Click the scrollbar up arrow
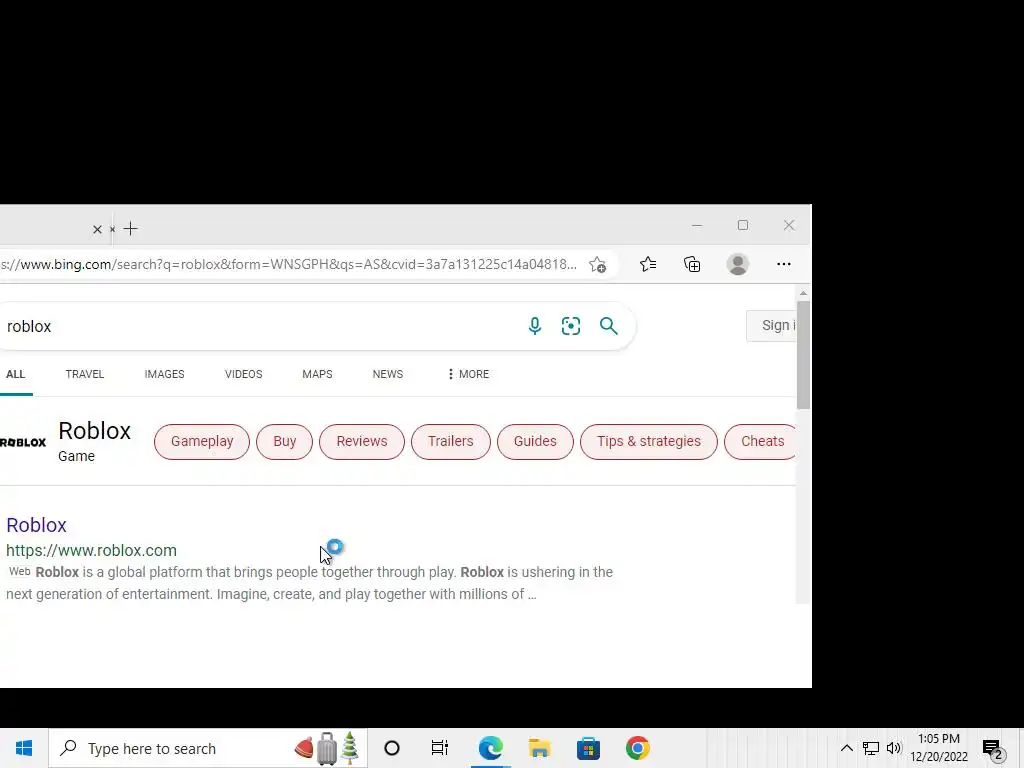This screenshot has height=768, width=1024. pos(803,293)
